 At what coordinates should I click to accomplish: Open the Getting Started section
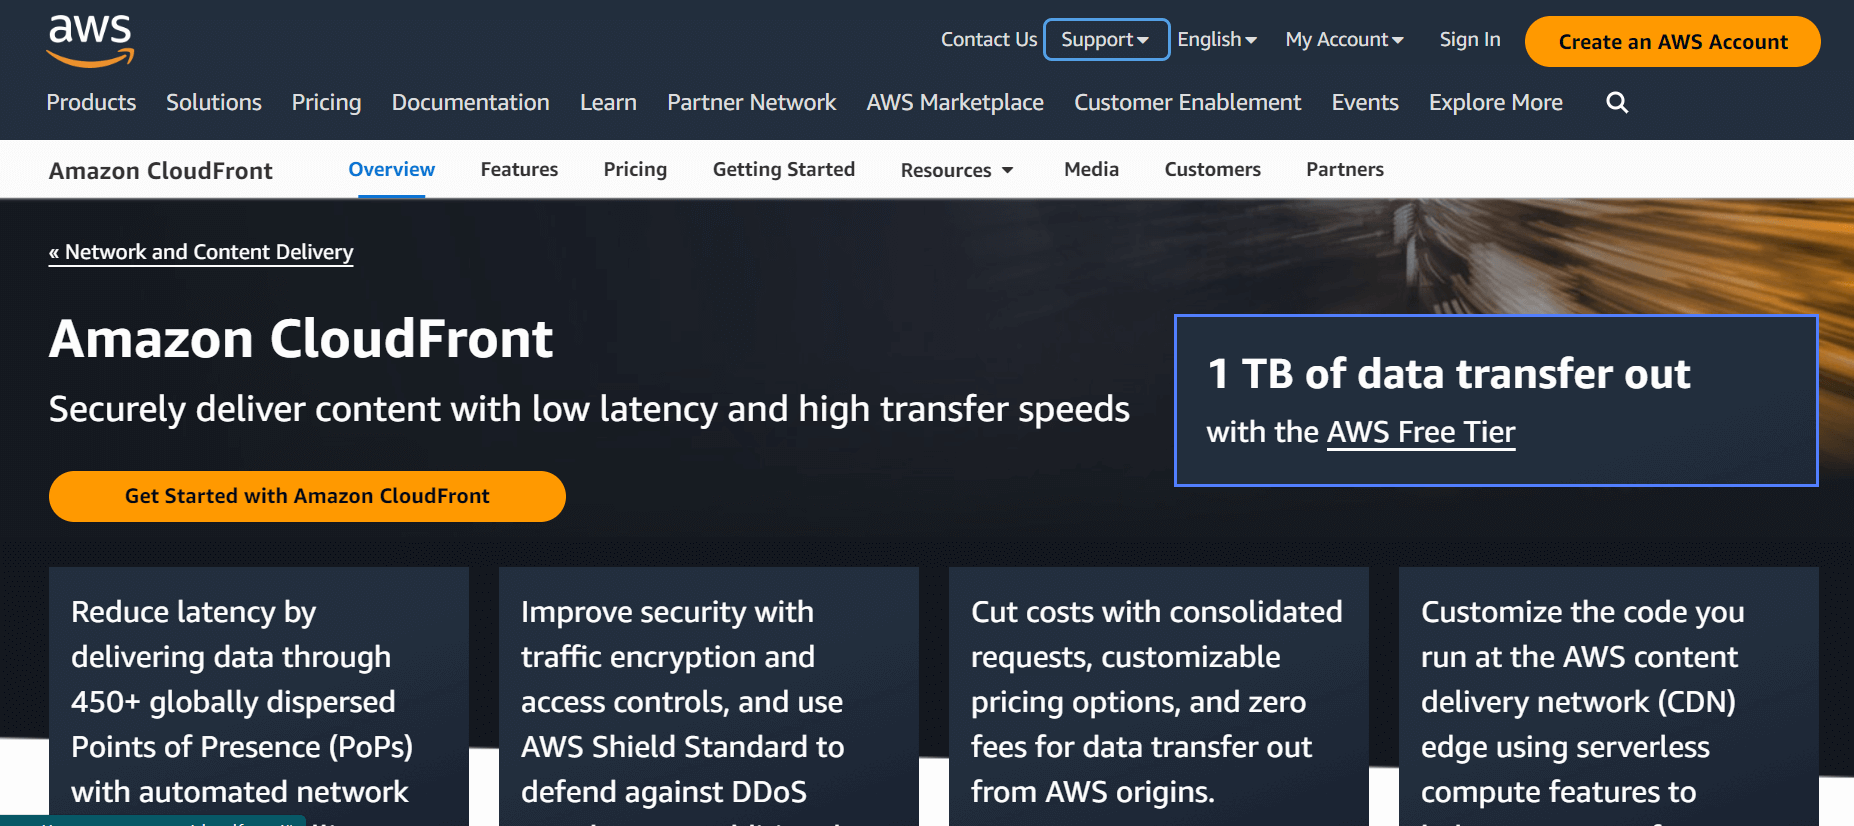tap(783, 169)
